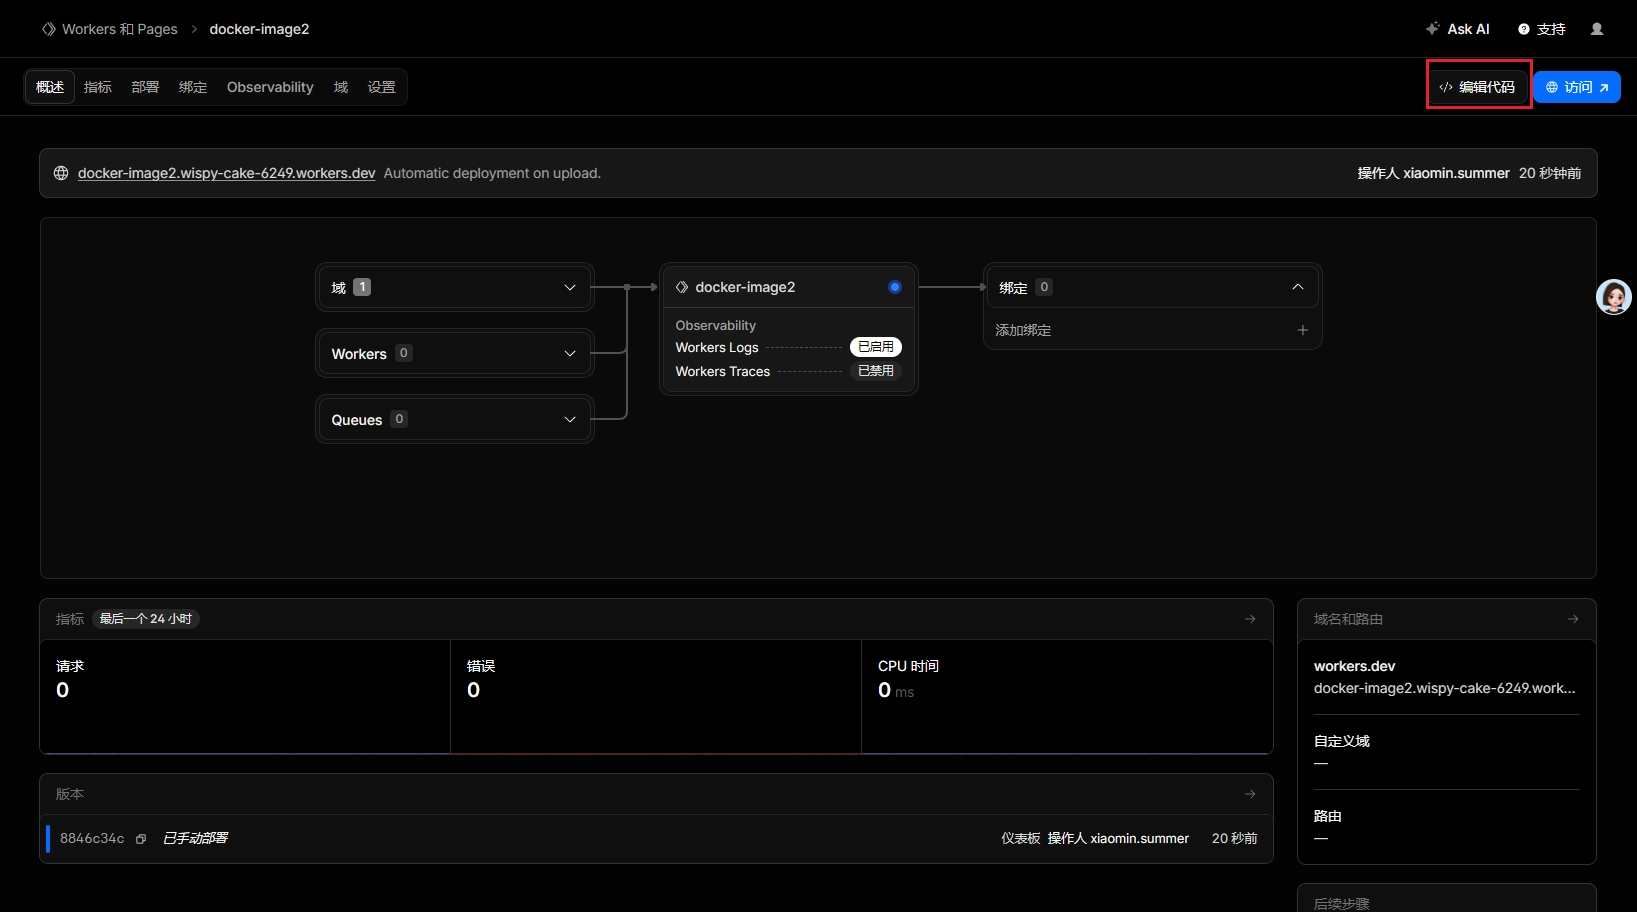1637x912 pixels.
Task: Copy version ID 8846c34c
Action: (141, 839)
